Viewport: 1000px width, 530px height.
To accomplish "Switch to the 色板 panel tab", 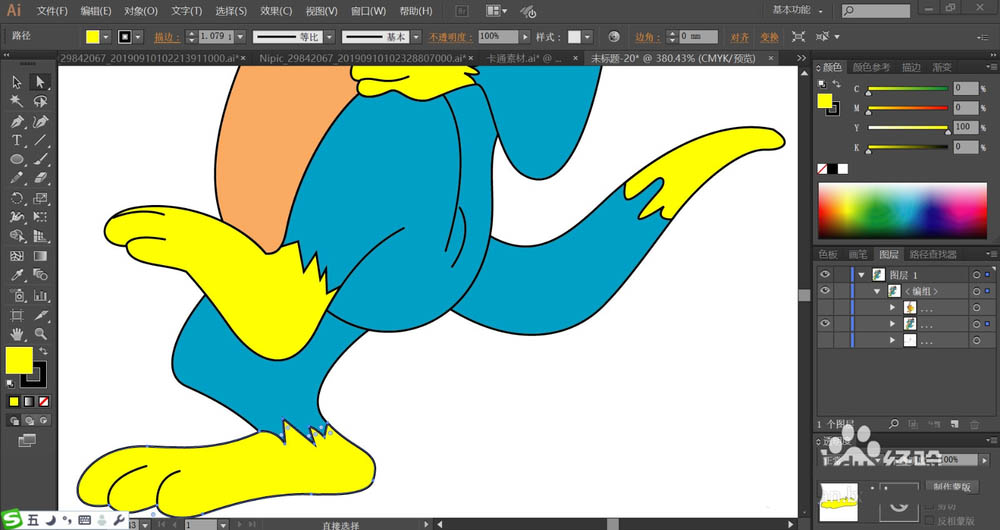I will (x=828, y=254).
